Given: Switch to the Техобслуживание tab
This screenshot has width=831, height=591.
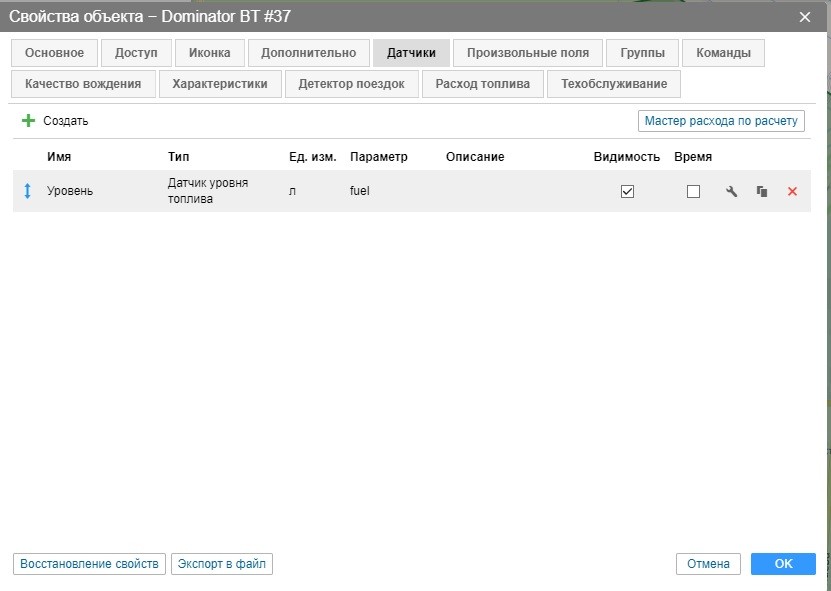Looking at the screenshot, I should pos(614,84).
